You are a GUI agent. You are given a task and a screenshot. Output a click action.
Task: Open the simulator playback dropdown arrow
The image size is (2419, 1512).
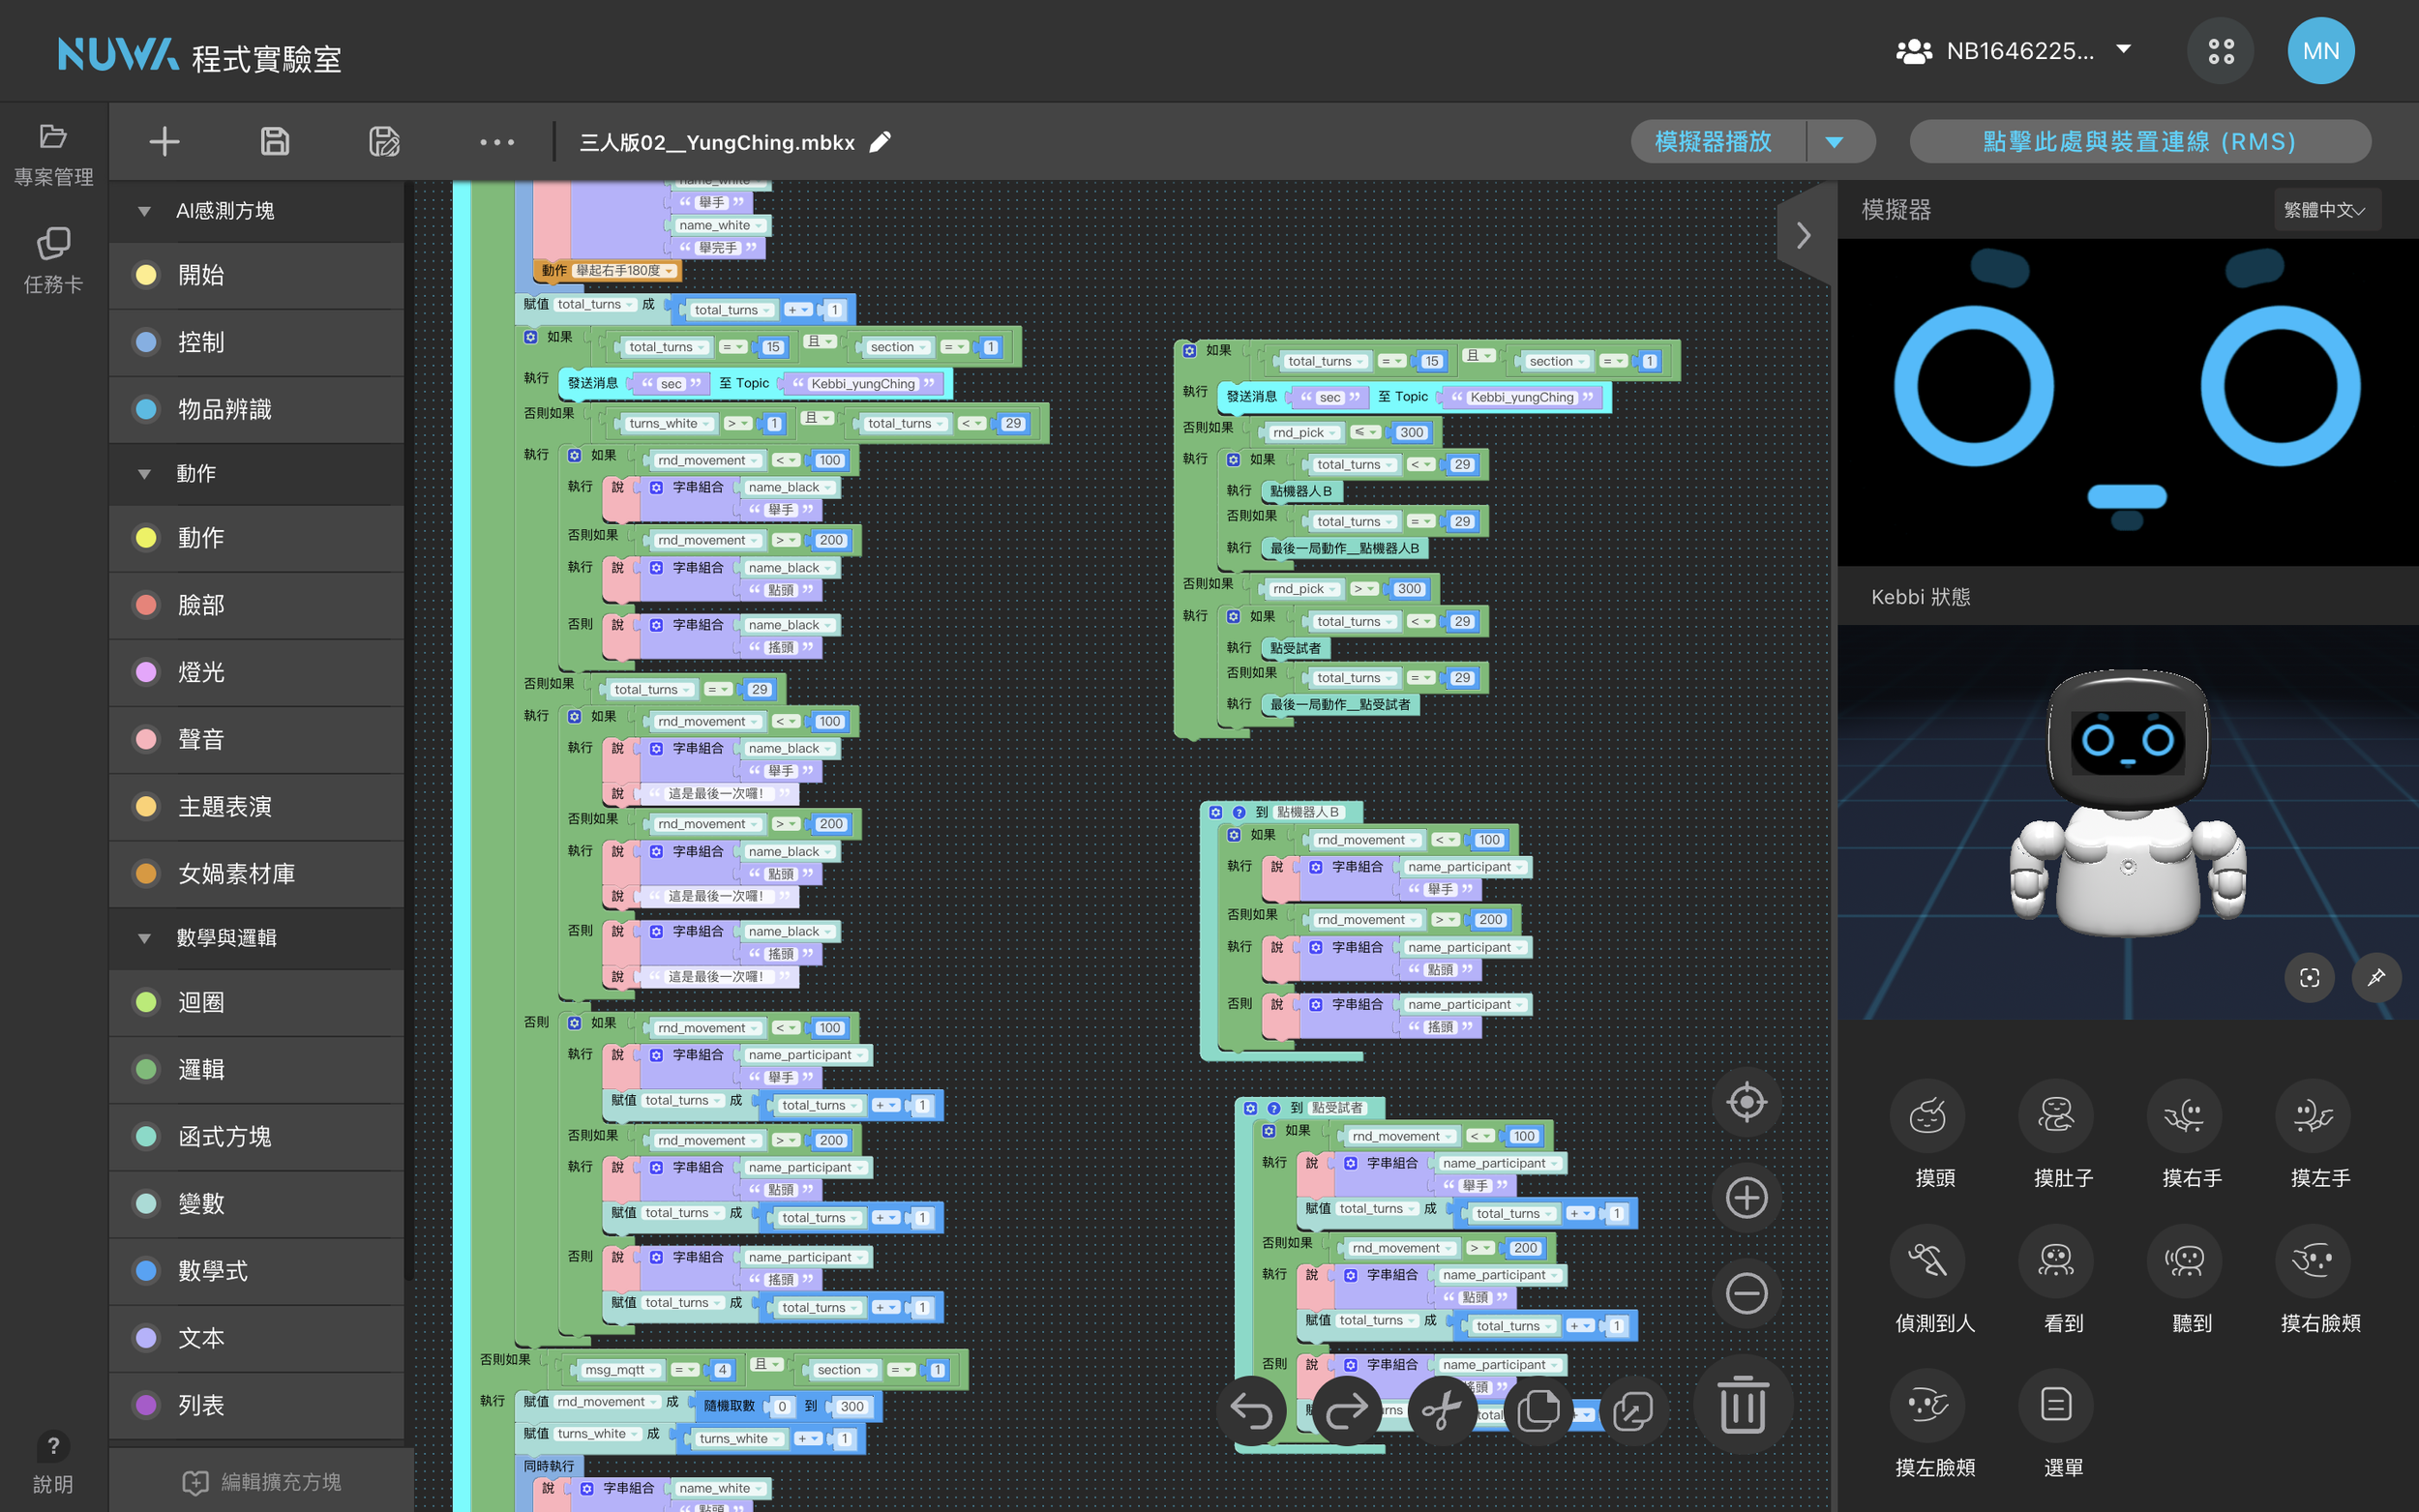(1834, 142)
